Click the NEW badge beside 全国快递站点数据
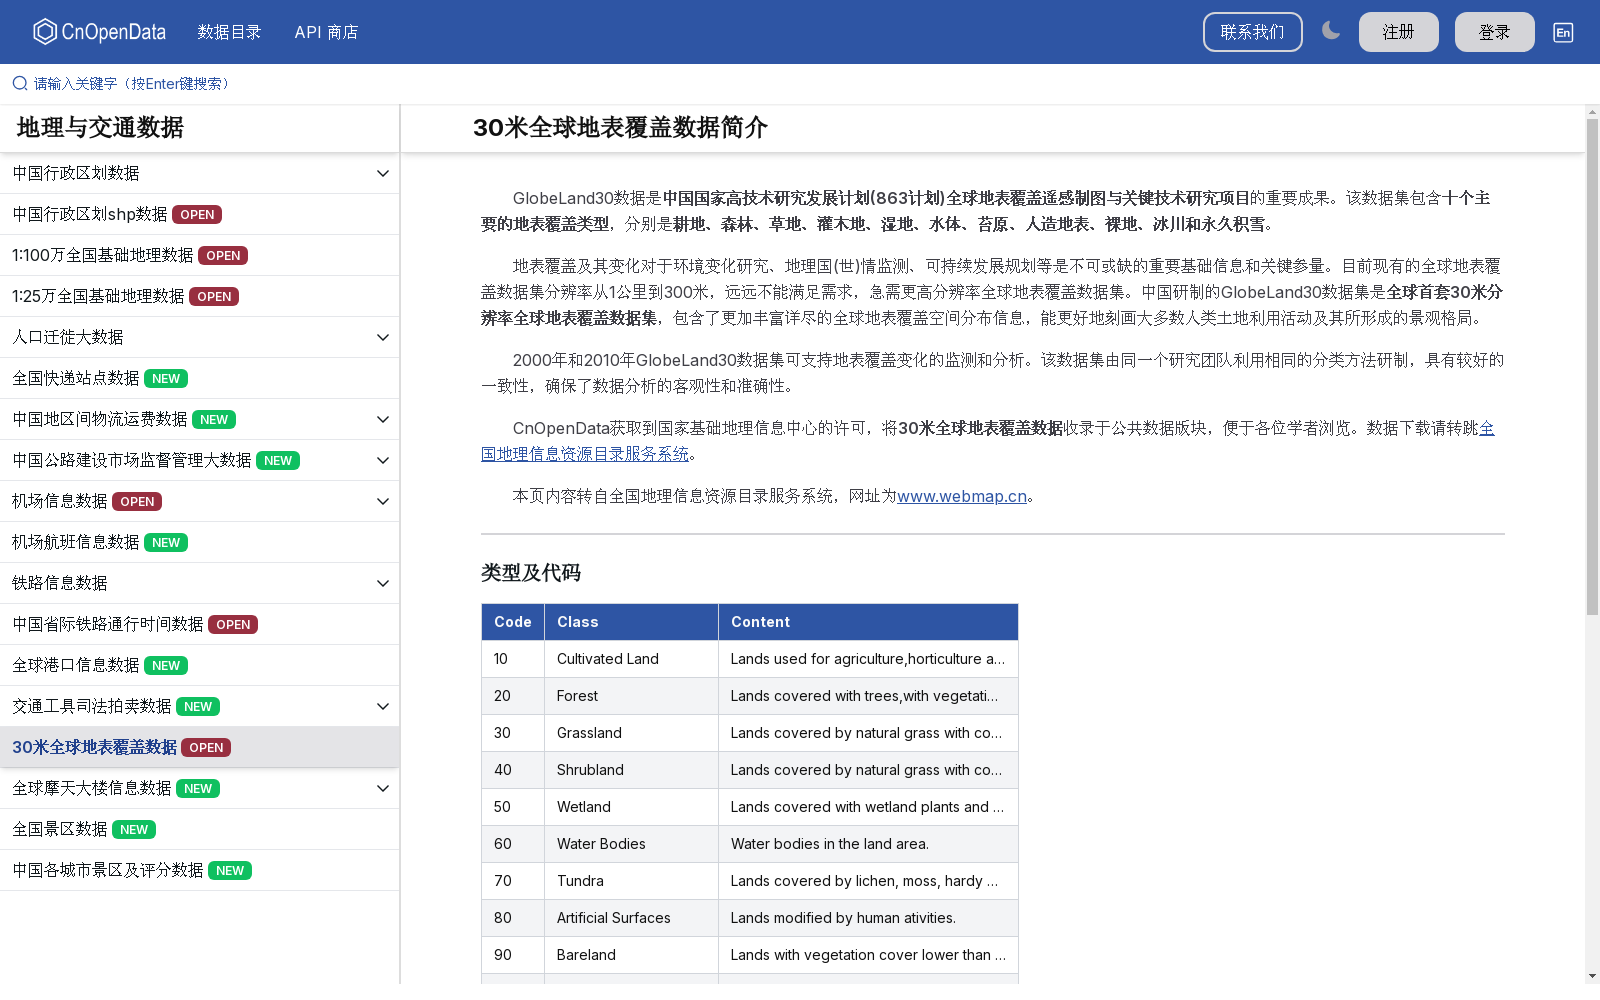 [x=166, y=379]
